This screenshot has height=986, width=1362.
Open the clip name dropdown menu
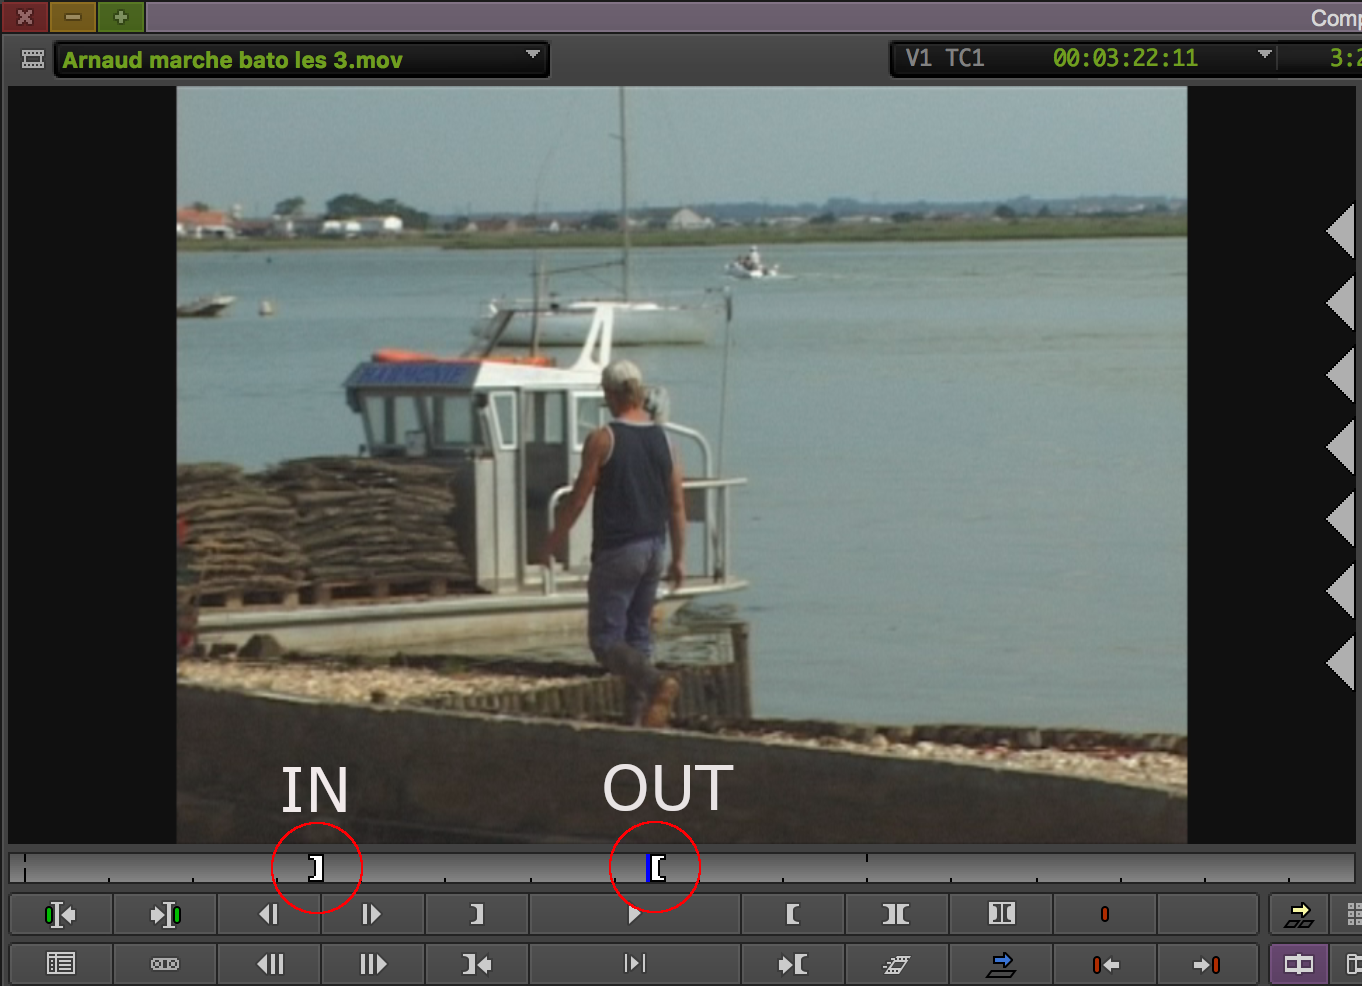pos(533,55)
